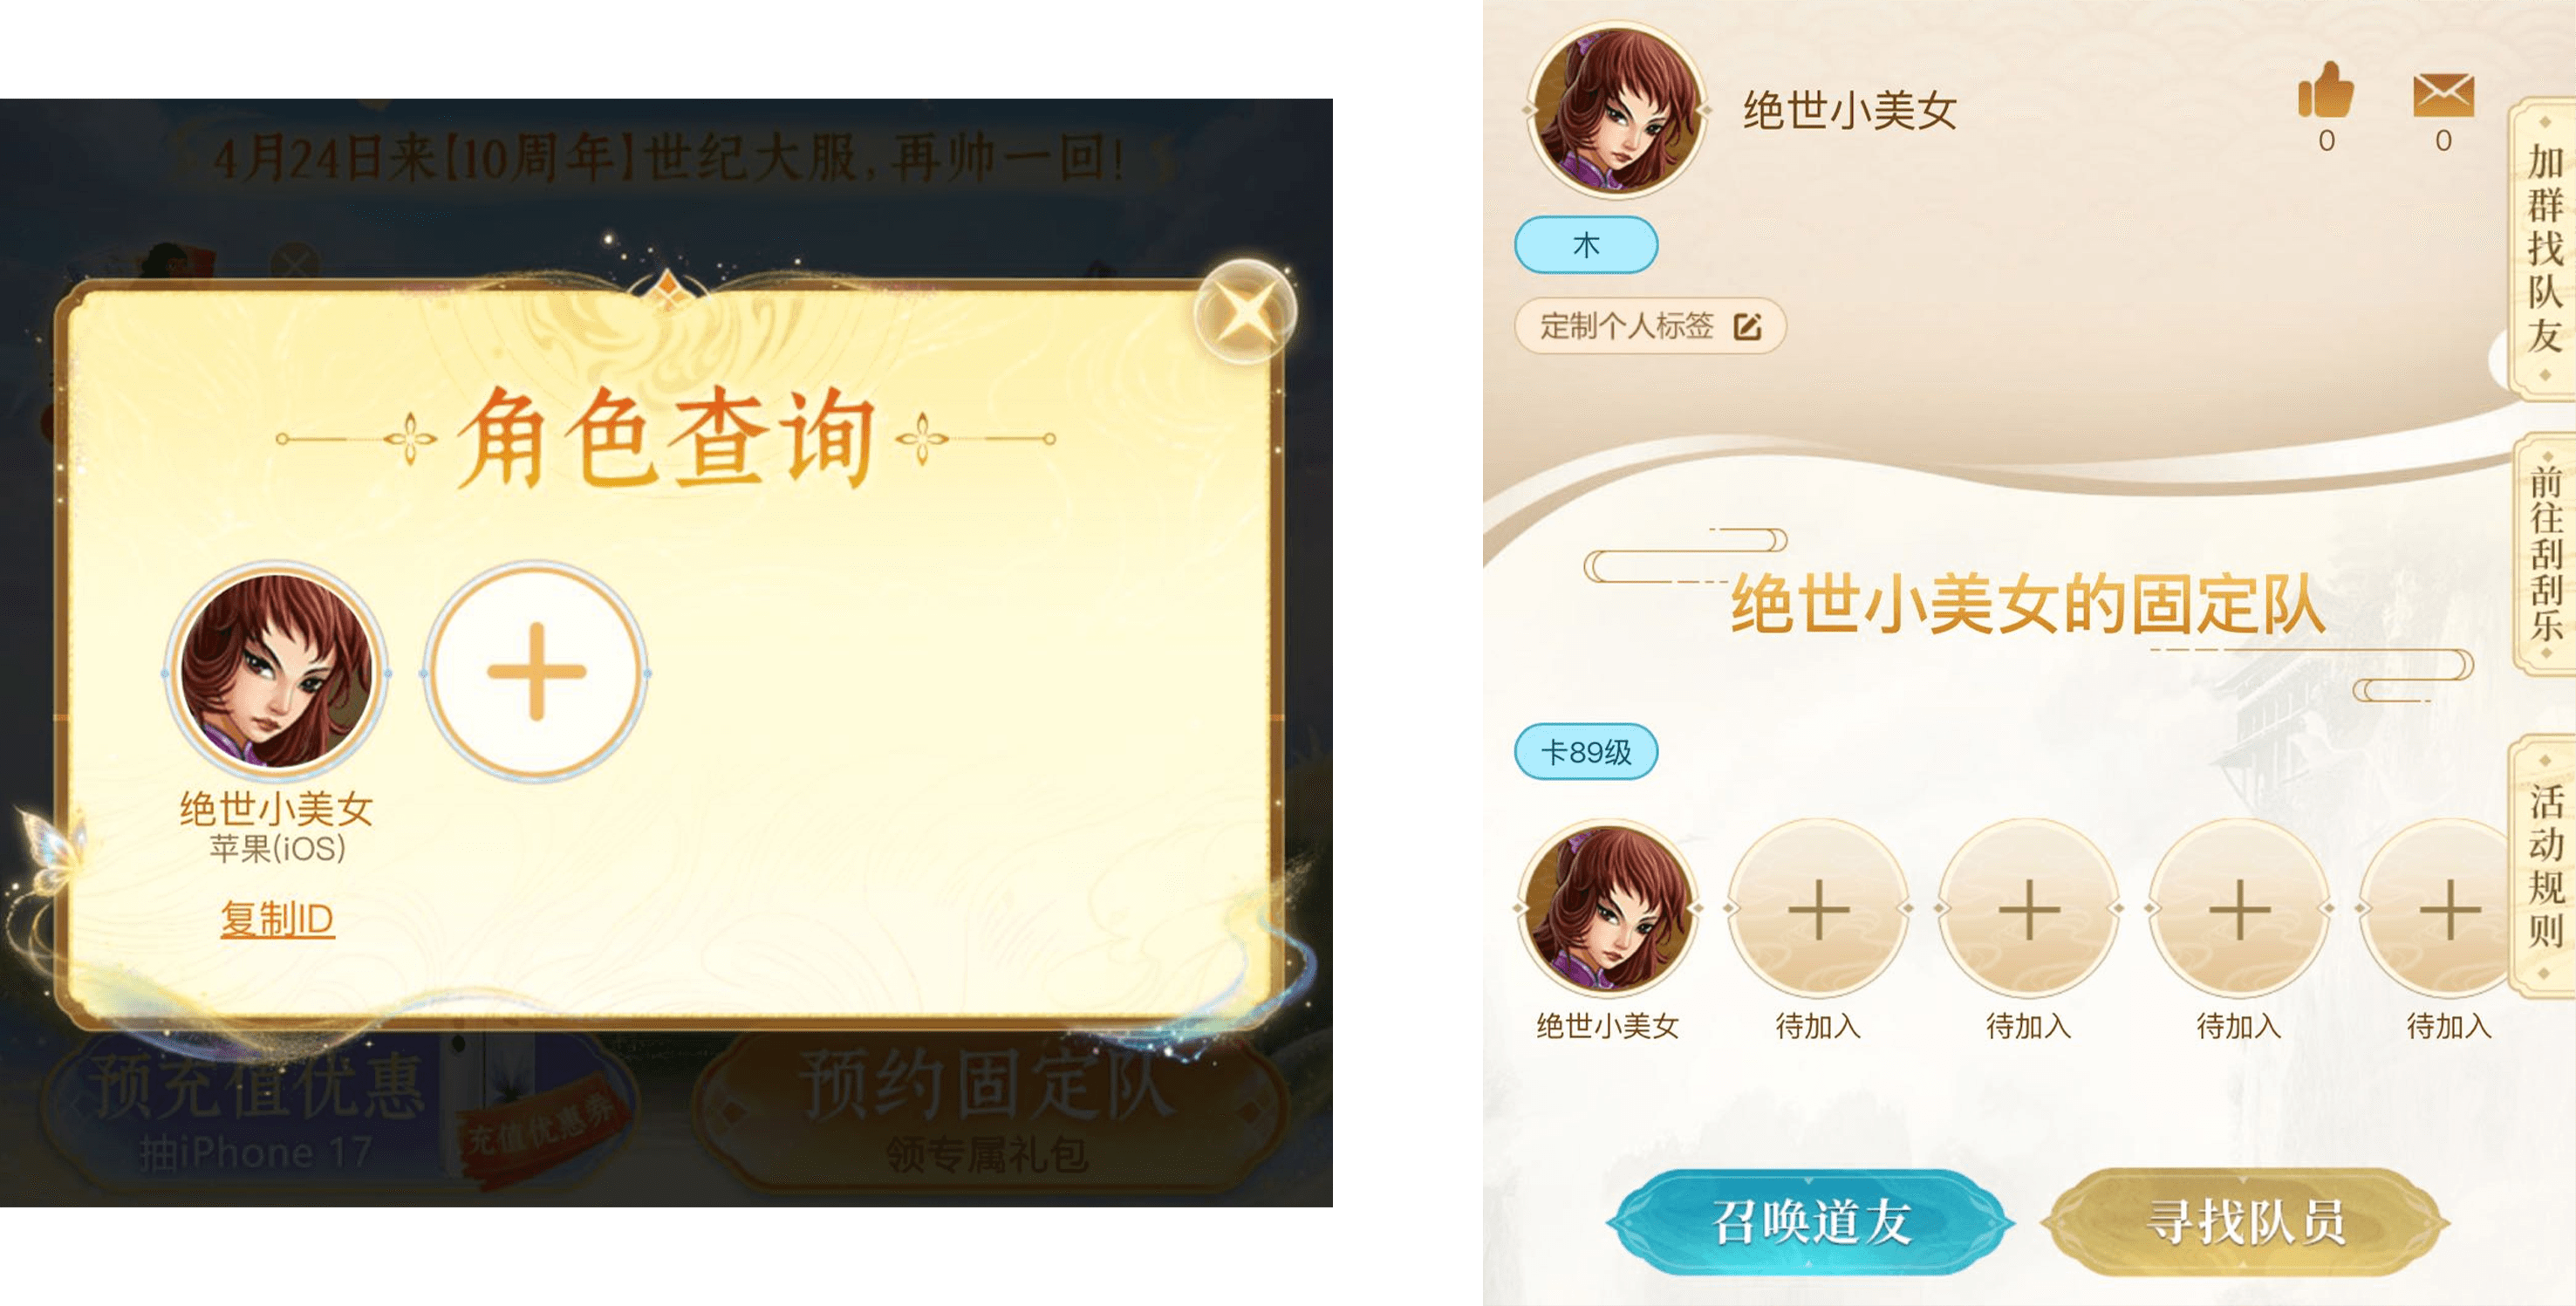Click the 复制ID link
This screenshot has width=2576, height=1306.
[277, 918]
